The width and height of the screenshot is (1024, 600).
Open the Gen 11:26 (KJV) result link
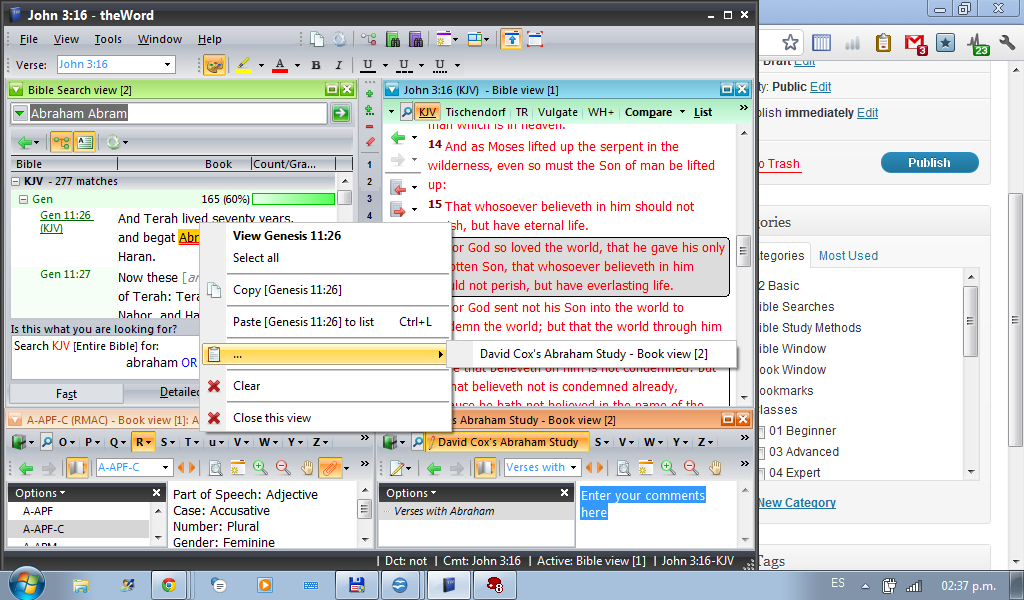tap(65, 221)
